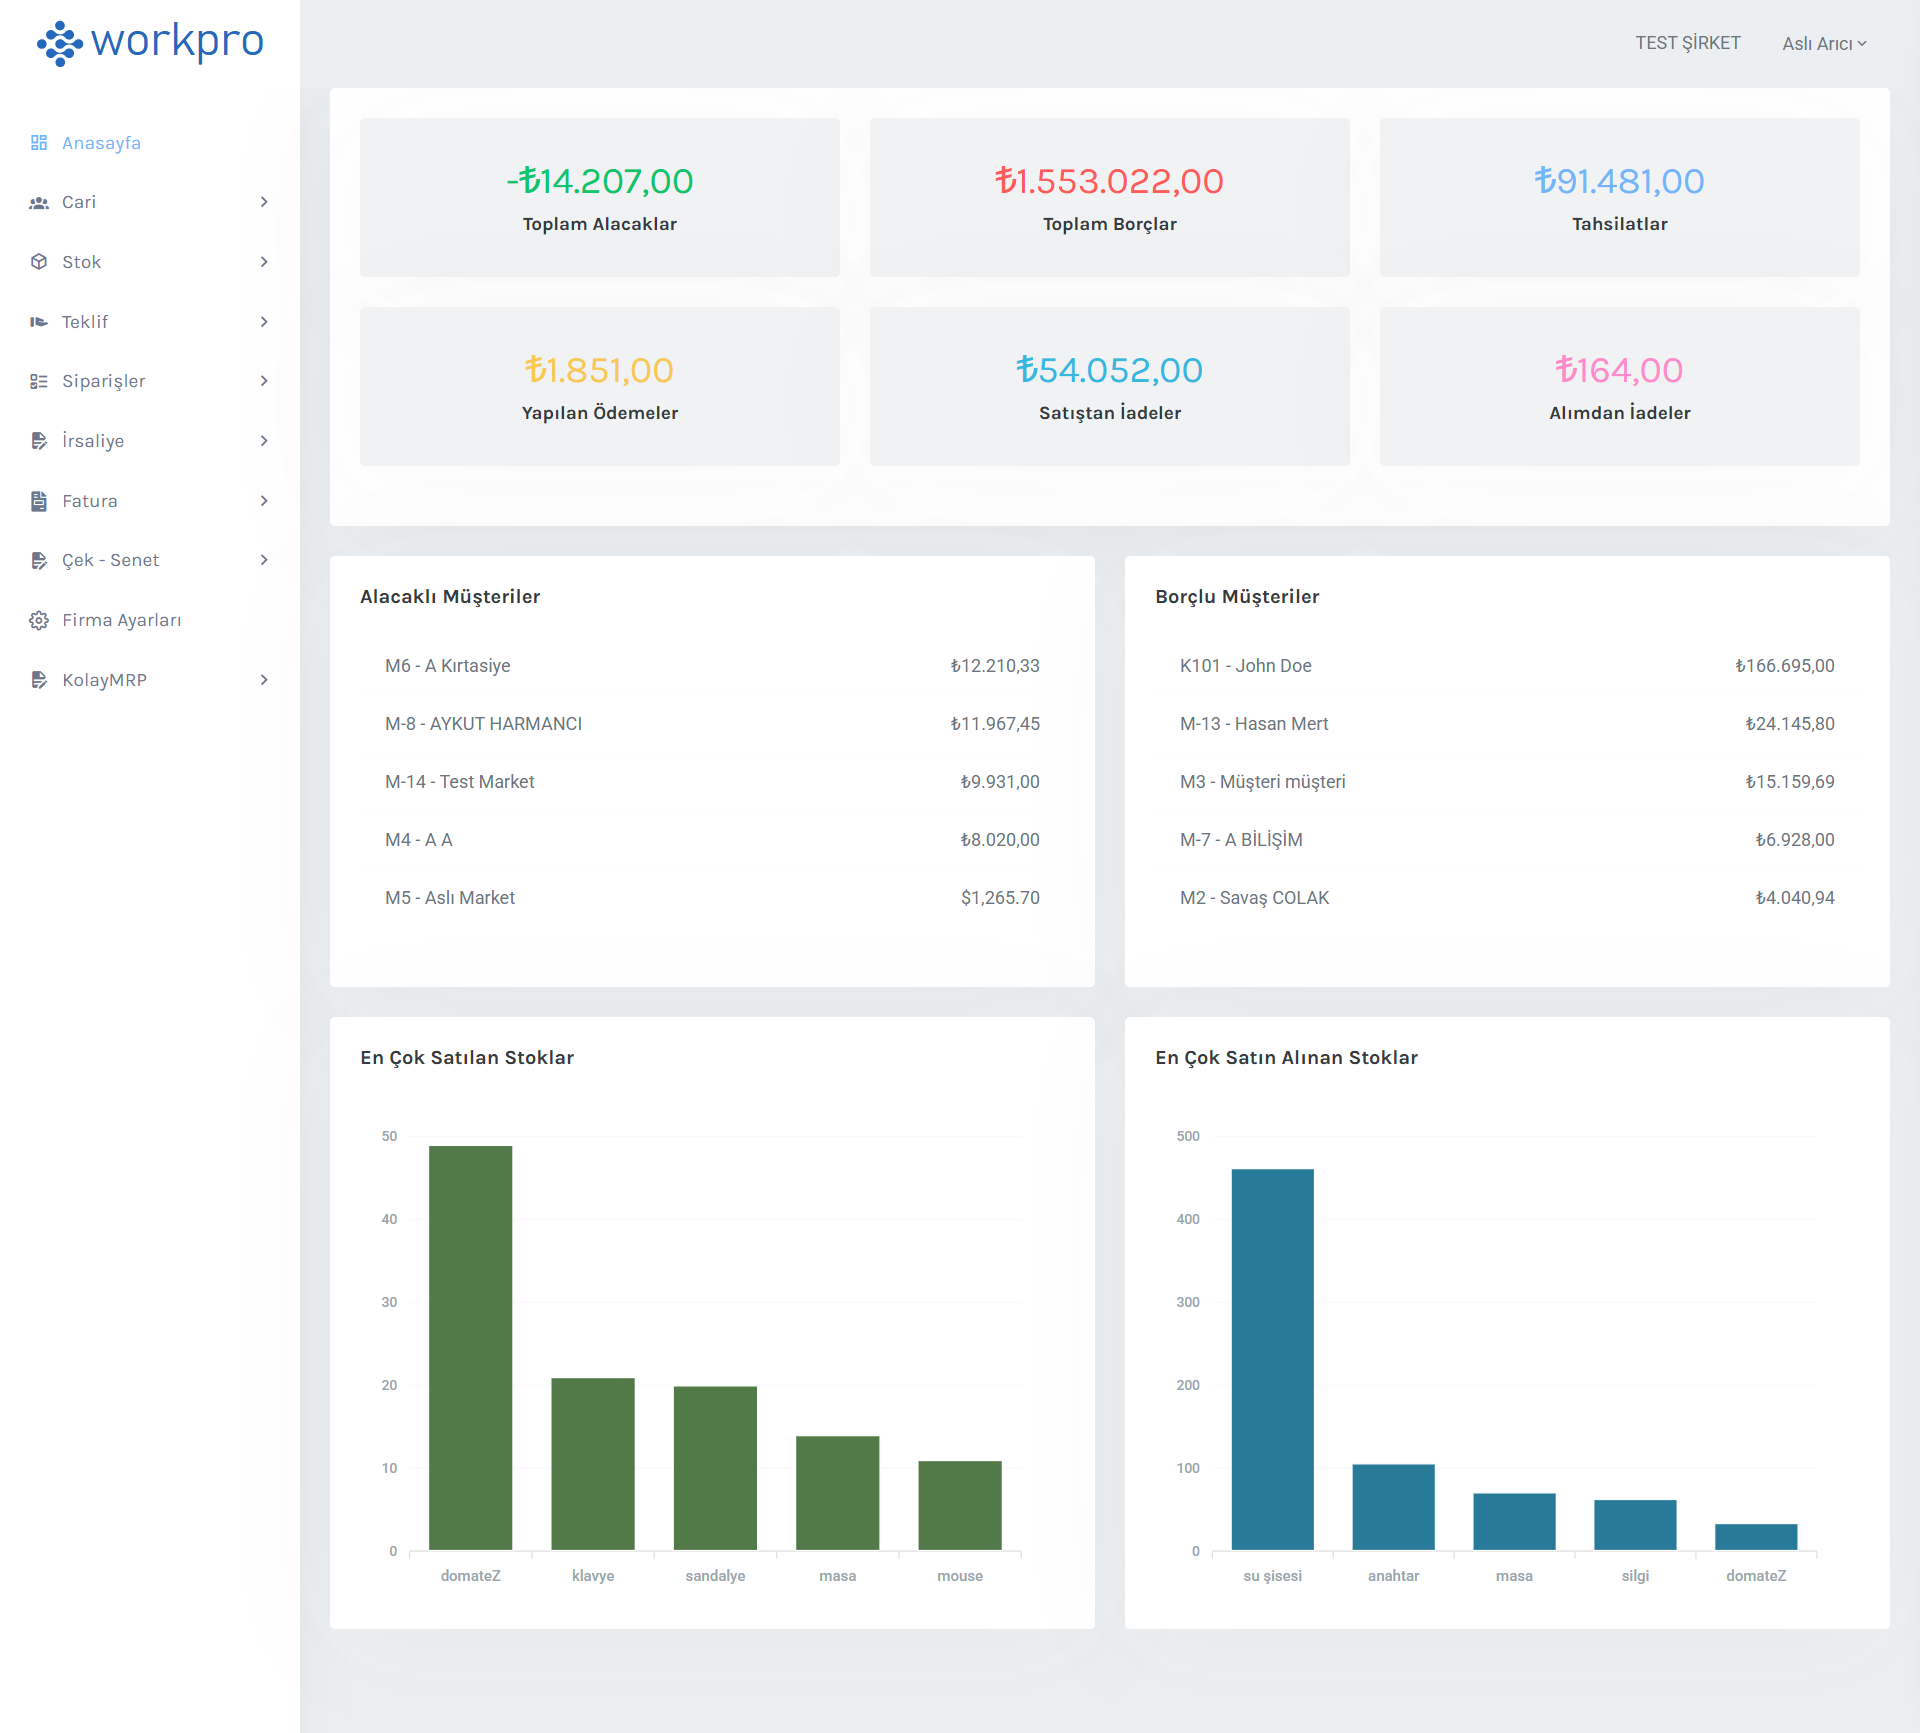The width and height of the screenshot is (1920, 1733).
Task: Open the Toplam Borçlar card
Action: (1109, 197)
